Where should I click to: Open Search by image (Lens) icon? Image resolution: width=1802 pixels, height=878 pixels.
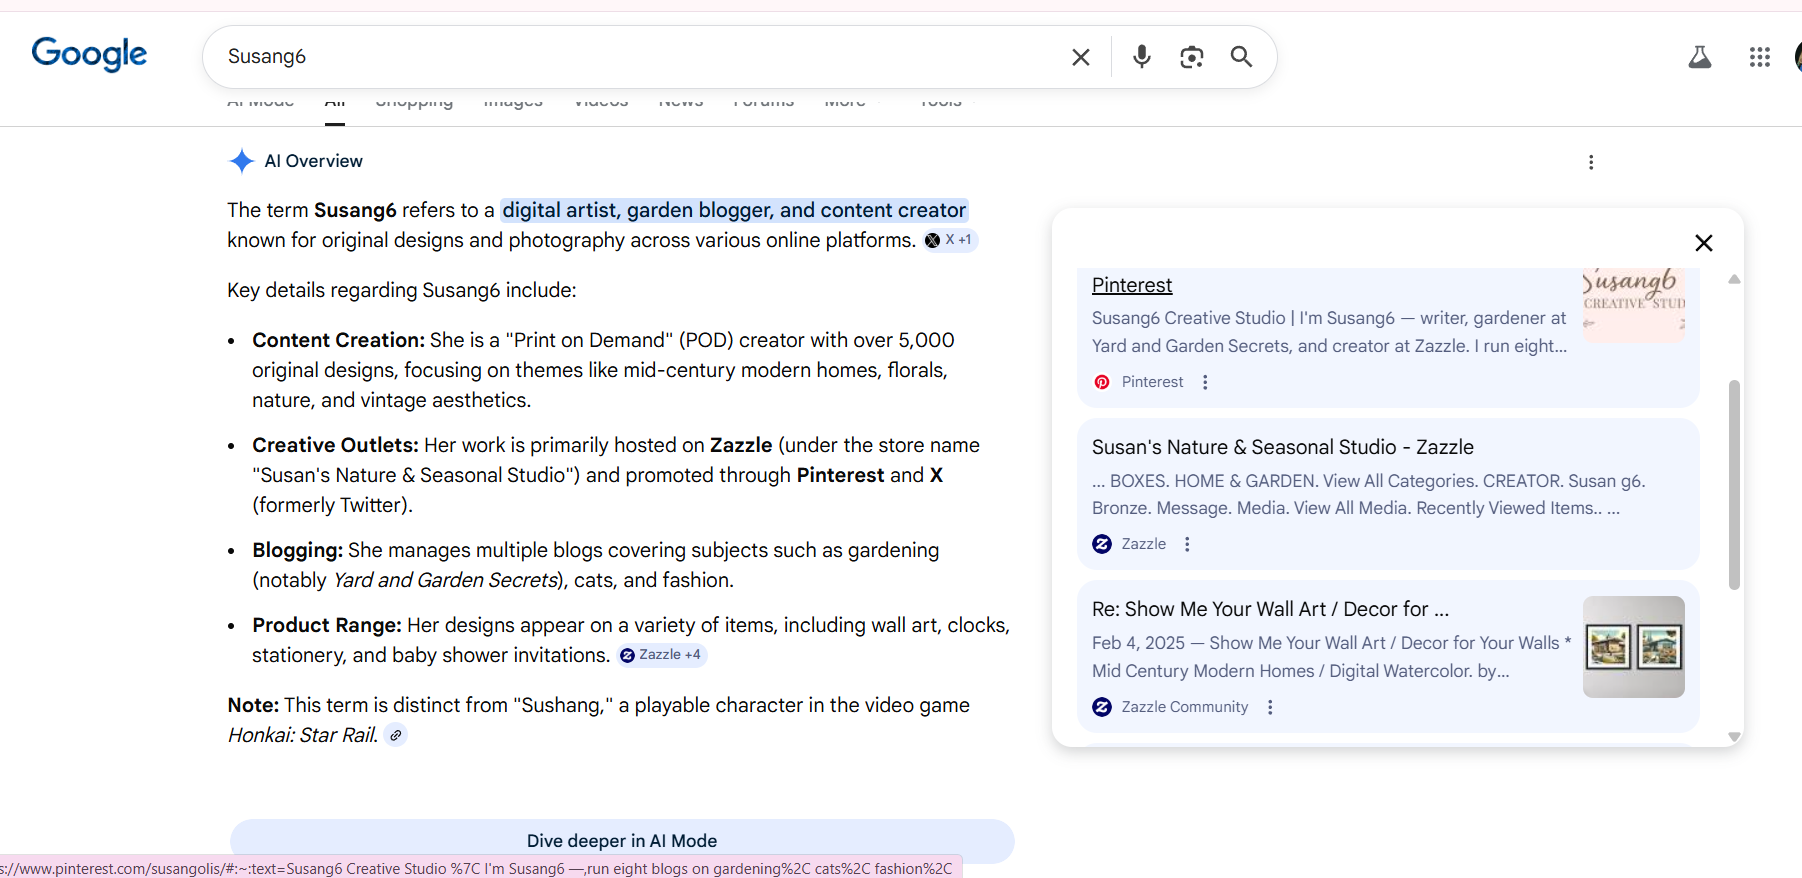coord(1191,57)
